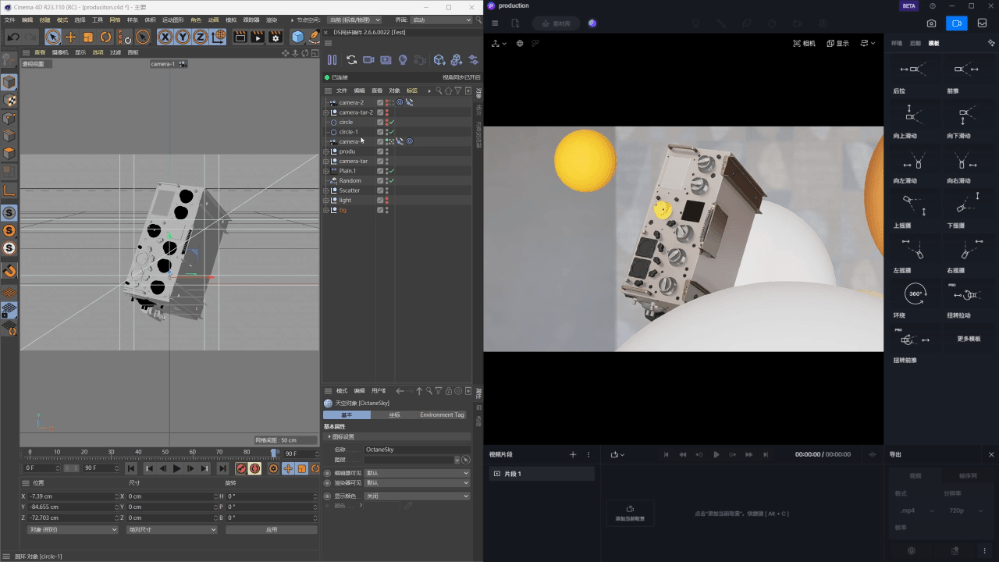Image resolution: width=999 pixels, height=562 pixels.
Task: Select the Rotate tool in top toolbar
Action: tap(106, 37)
